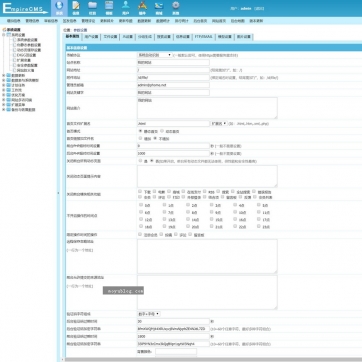Click the sidebar collapse handle arrow

(59, 193)
